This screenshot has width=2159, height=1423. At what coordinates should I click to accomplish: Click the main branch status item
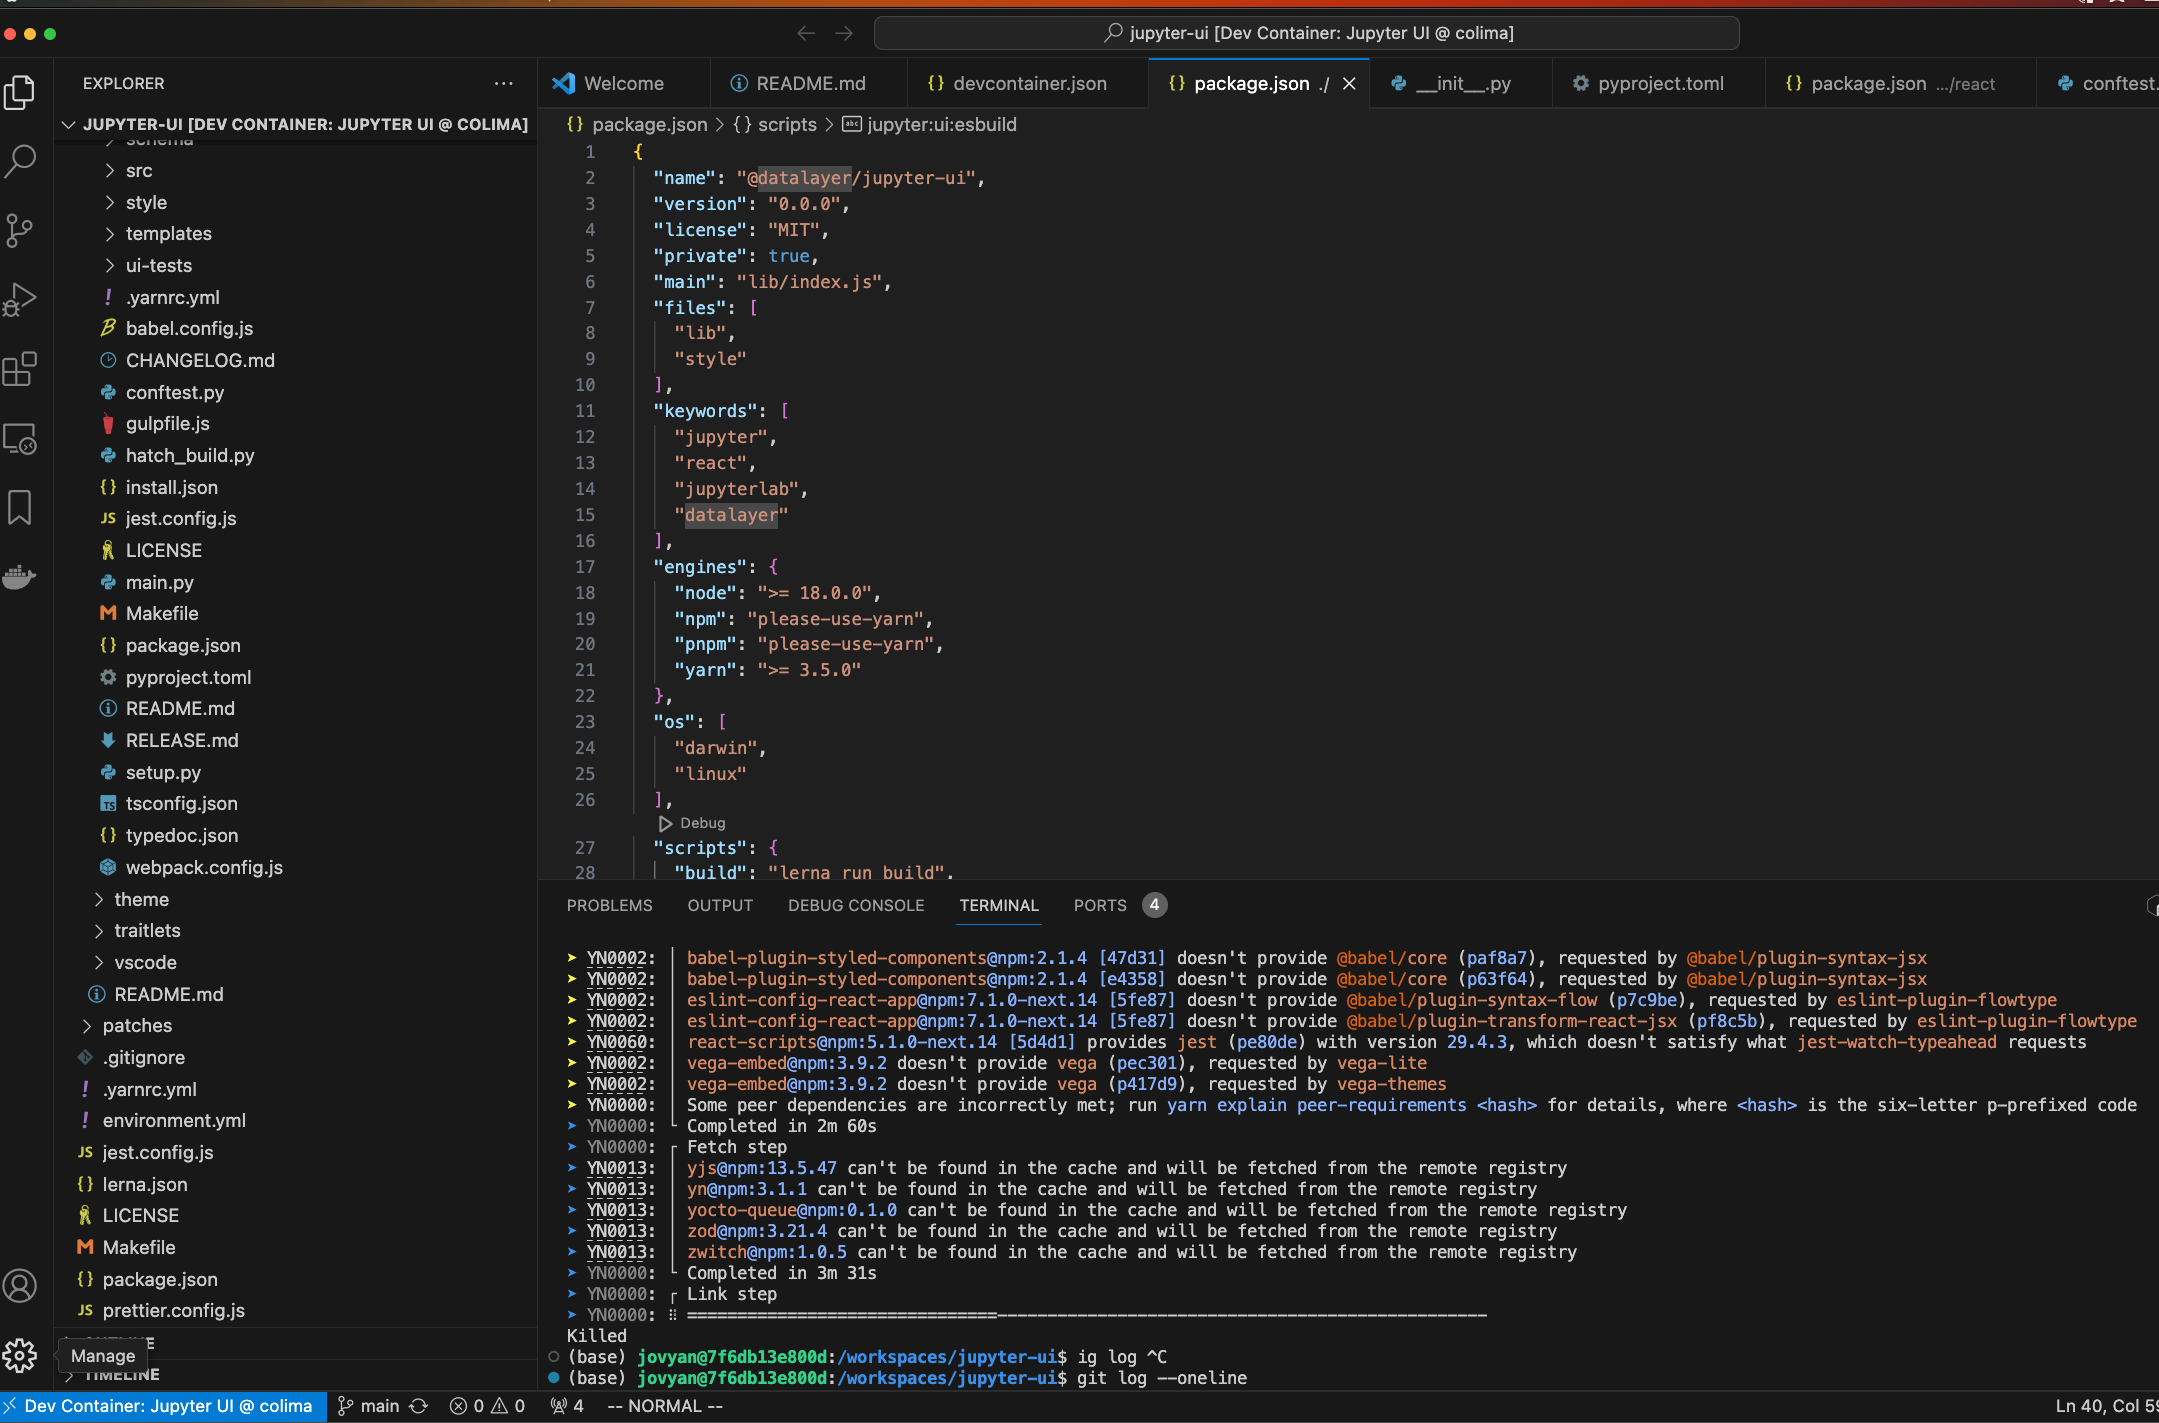pos(368,1405)
